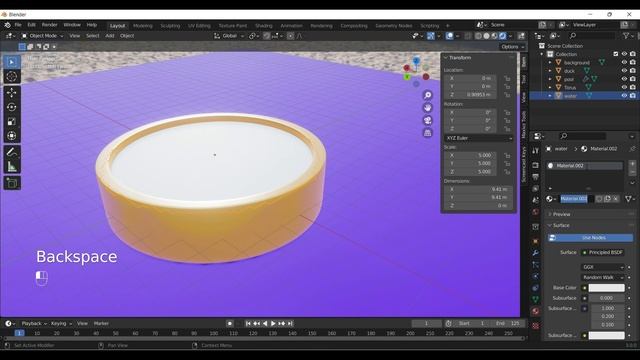This screenshot has width=640, height=360.
Task: Open the File menu
Action: 18,25
